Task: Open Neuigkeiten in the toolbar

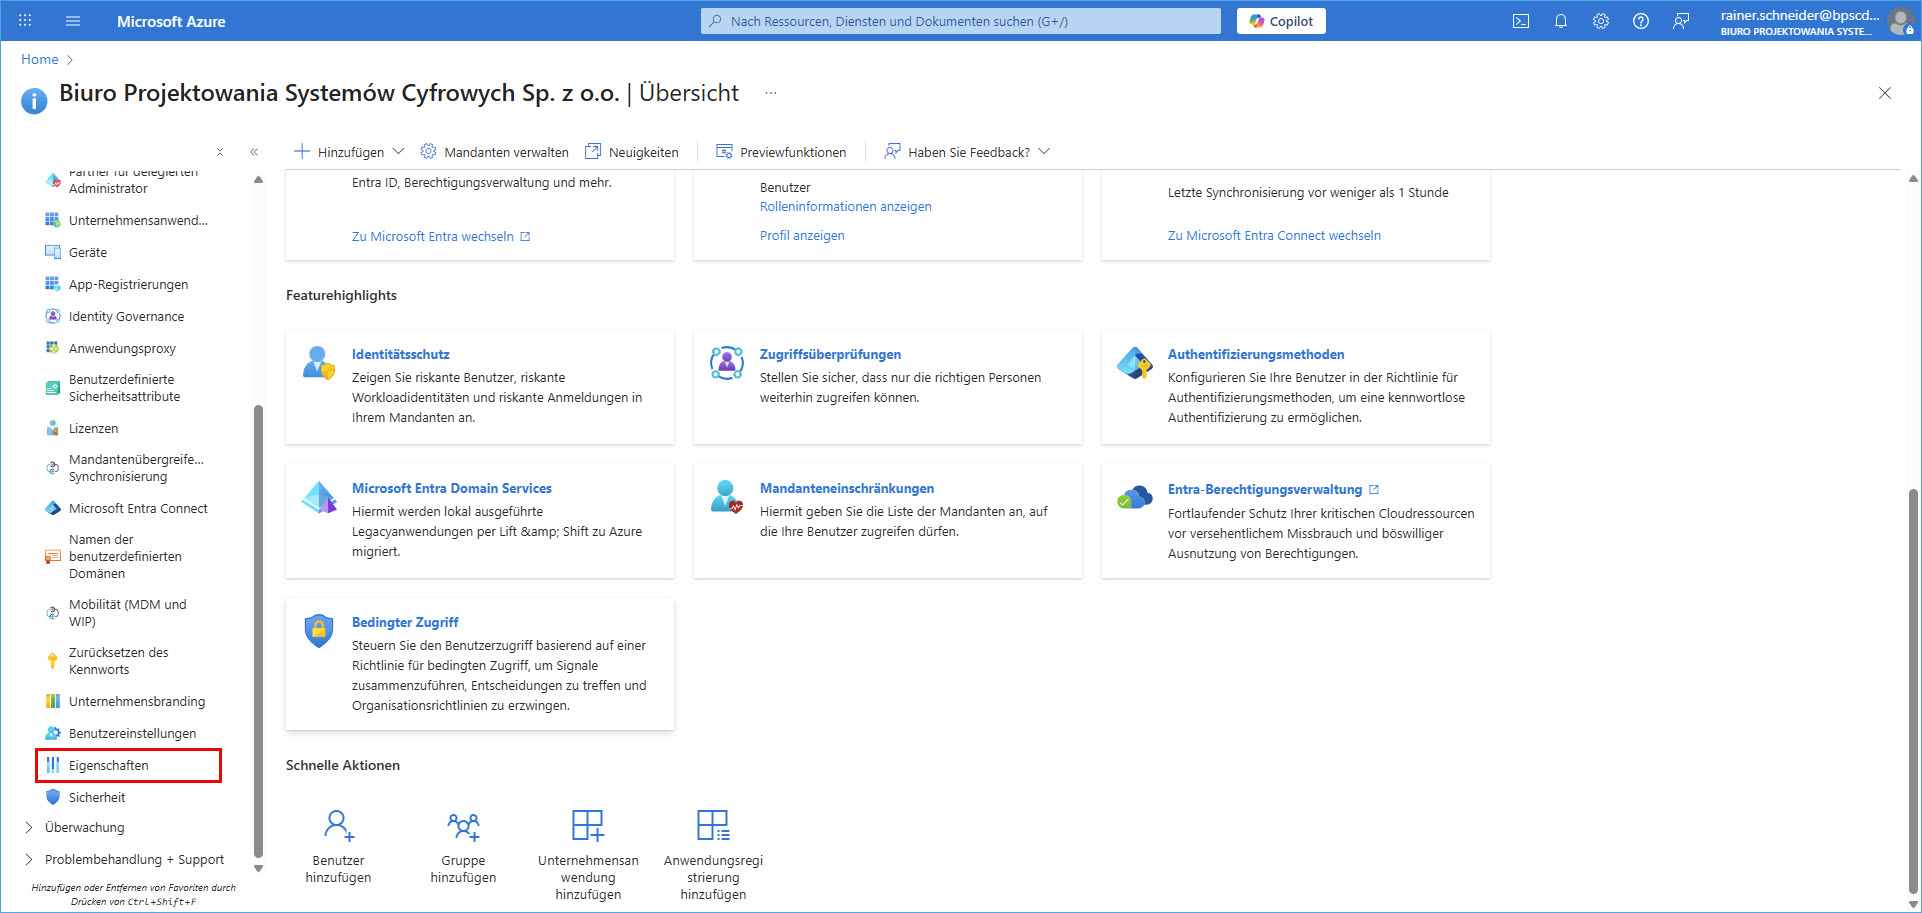Action: 632,152
